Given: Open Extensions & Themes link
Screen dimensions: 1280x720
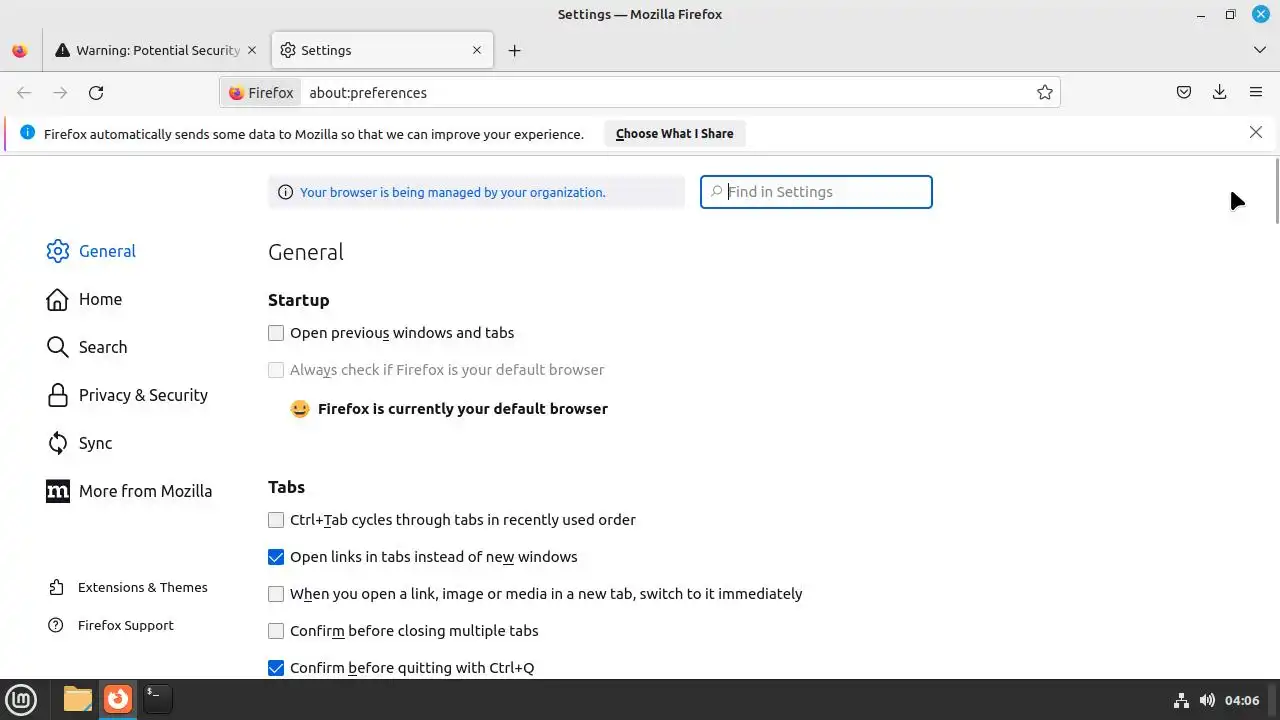Looking at the screenshot, I should 127,588.
